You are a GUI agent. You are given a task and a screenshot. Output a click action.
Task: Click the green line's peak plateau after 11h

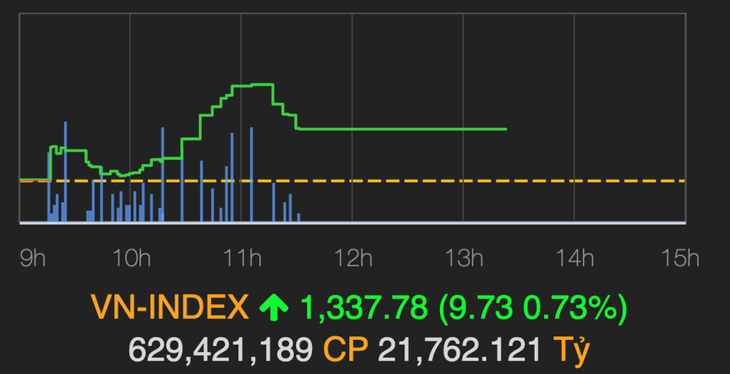[262, 84]
